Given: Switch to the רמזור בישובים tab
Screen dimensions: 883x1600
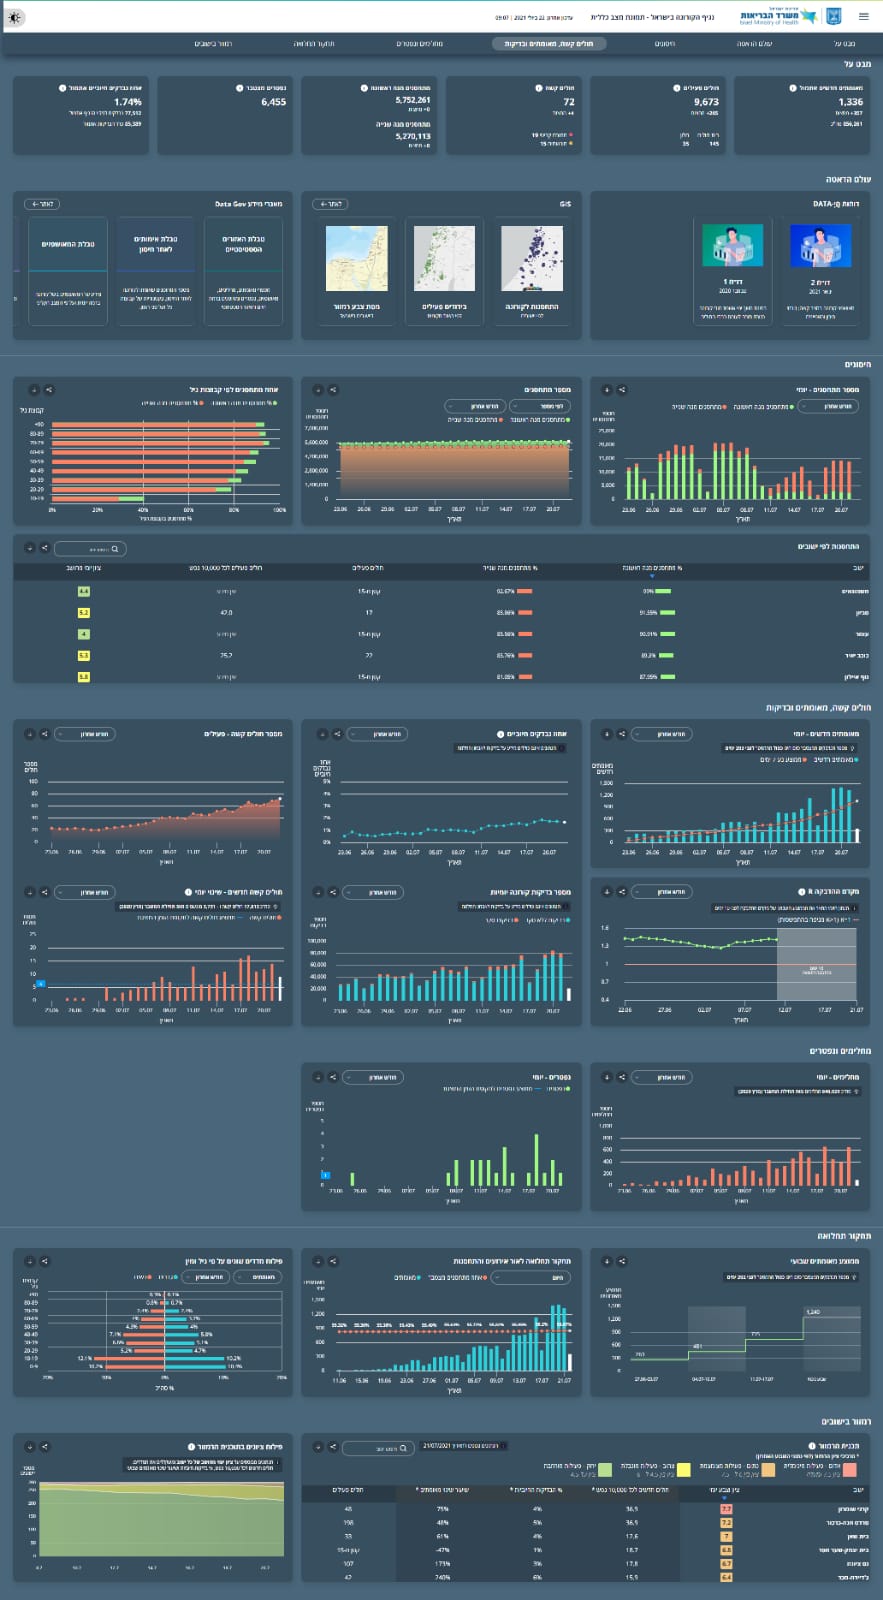Looking at the screenshot, I should (x=213, y=44).
